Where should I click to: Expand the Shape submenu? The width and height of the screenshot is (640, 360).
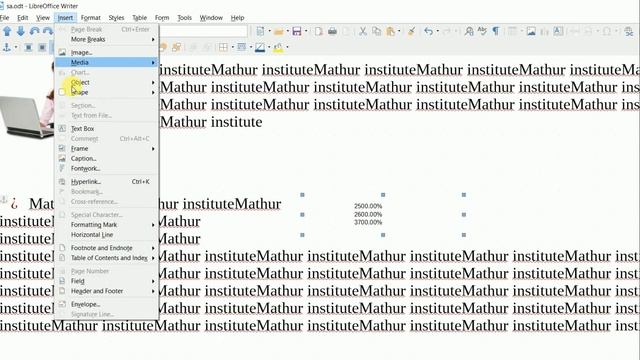pos(107,92)
